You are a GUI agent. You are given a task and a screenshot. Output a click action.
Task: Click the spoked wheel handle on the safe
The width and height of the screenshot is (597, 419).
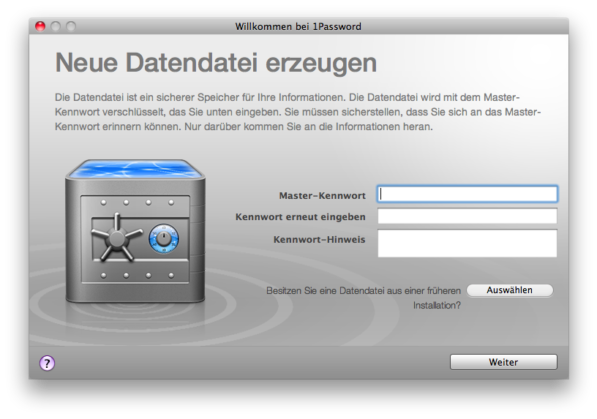(x=117, y=237)
